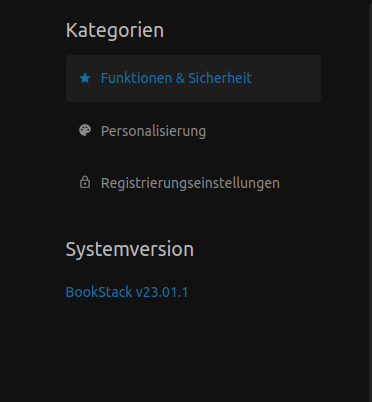372x402 pixels.
Task: Select the highlighted Funktionen & Sicherheit row
Action: pyautogui.click(x=193, y=78)
